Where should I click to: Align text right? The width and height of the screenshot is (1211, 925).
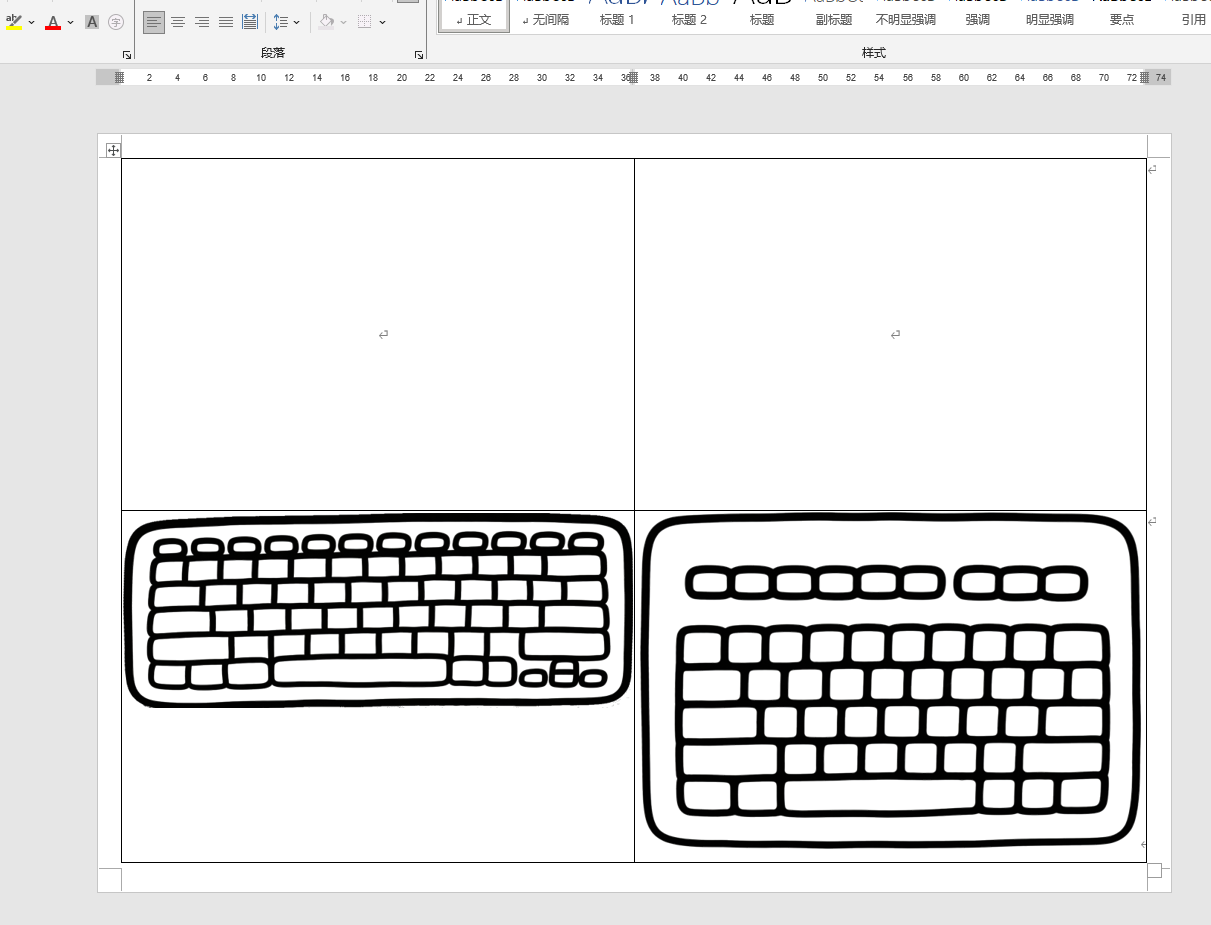point(202,22)
